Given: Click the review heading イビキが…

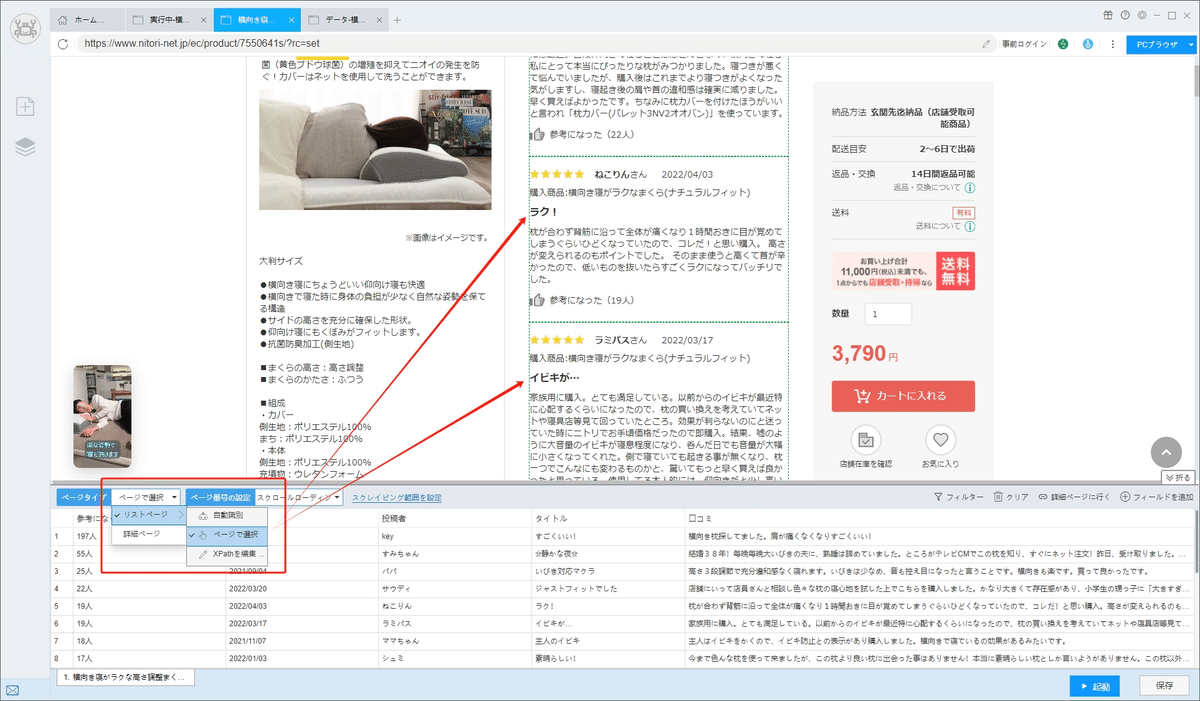Looking at the screenshot, I should pos(555,377).
